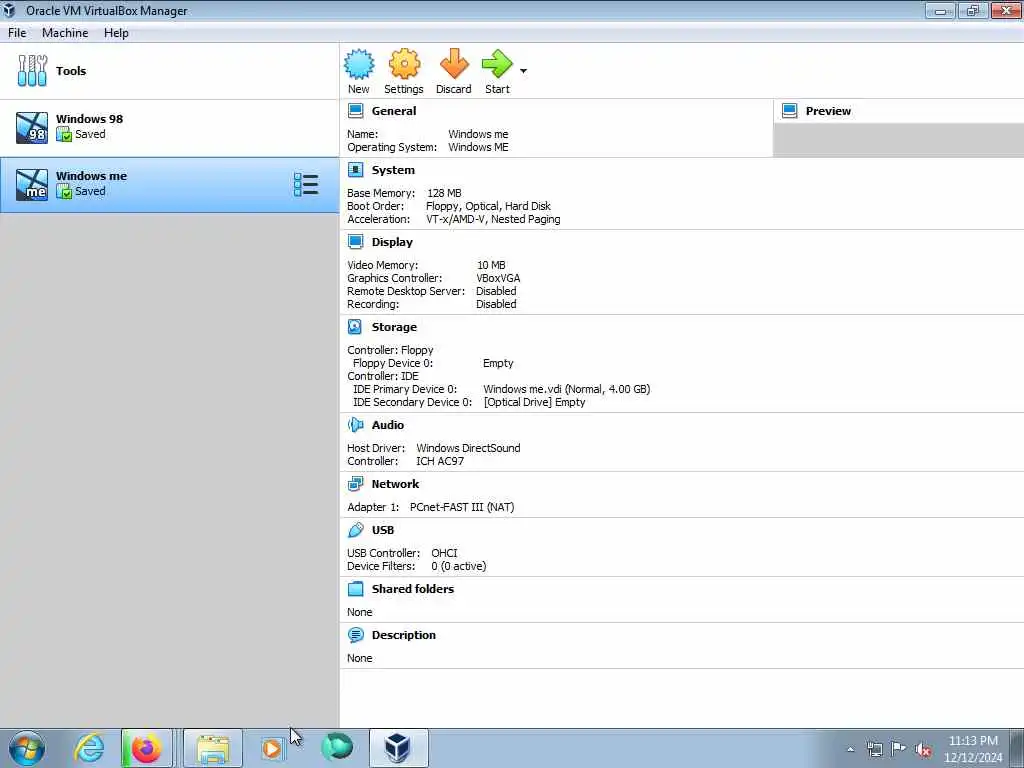Click the Action Center flag tray icon

click(899, 749)
